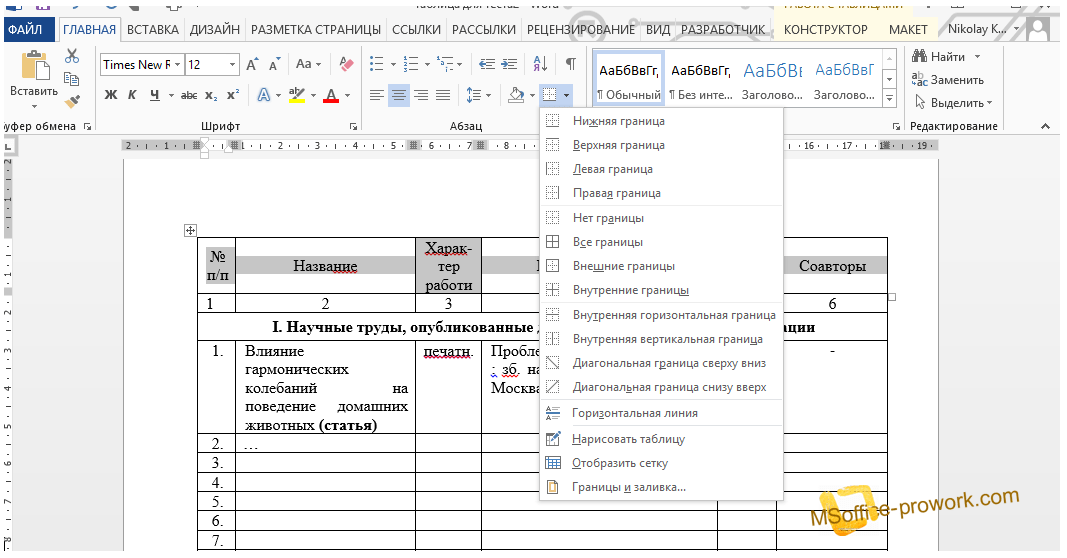Apply the 'Обычный' style thumbnail
Viewport: 1067px width, 558px height.
(629, 80)
